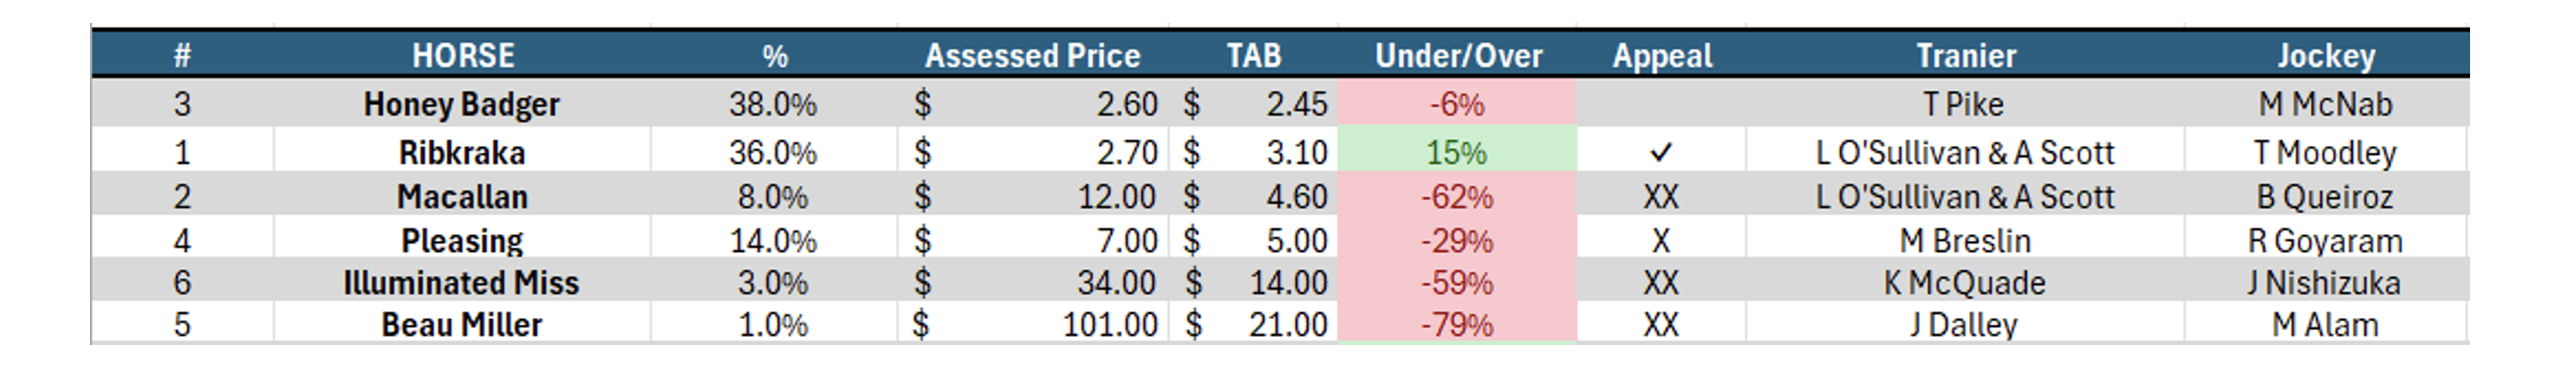This screenshot has width=2576, height=383.
Task: Click the XX appeal mark for Beau Miller
Action: point(1661,325)
